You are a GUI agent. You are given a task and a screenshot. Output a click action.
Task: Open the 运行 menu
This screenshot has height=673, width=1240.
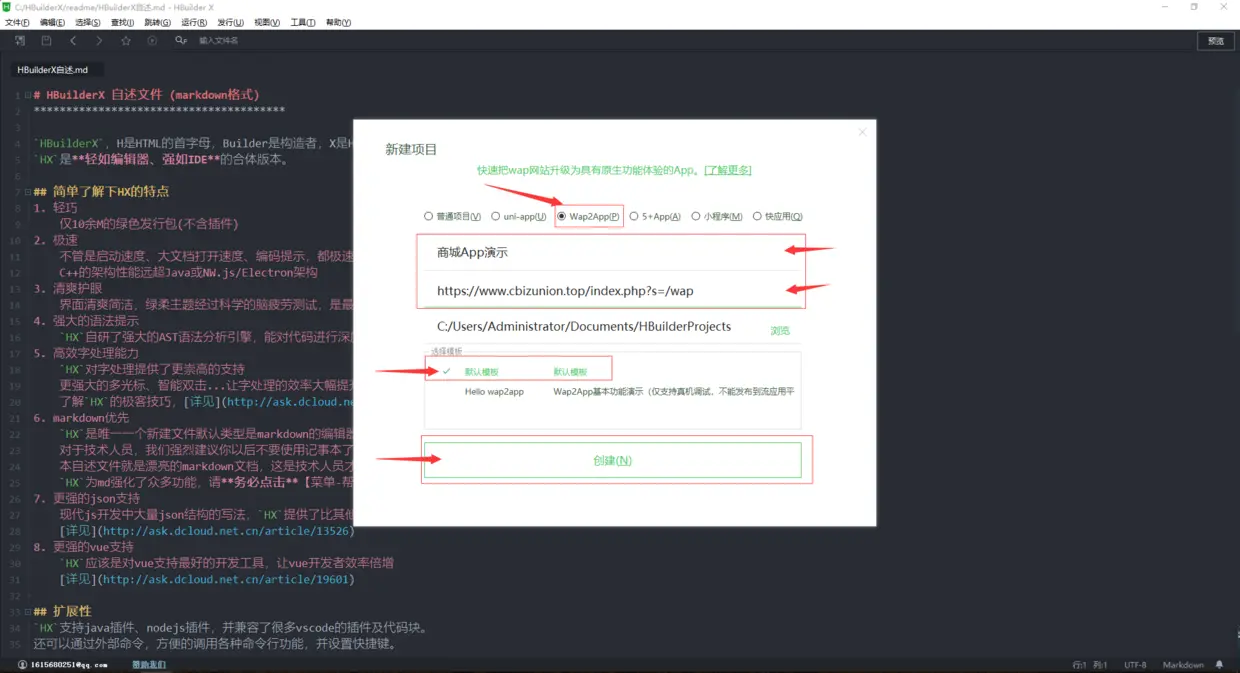click(x=194, y=22)
